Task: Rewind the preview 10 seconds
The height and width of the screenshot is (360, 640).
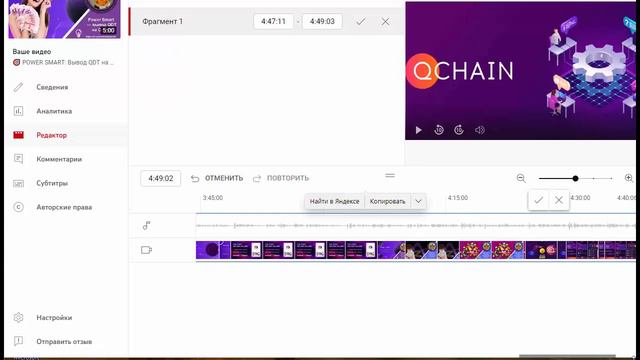Action: click(439, 130)
